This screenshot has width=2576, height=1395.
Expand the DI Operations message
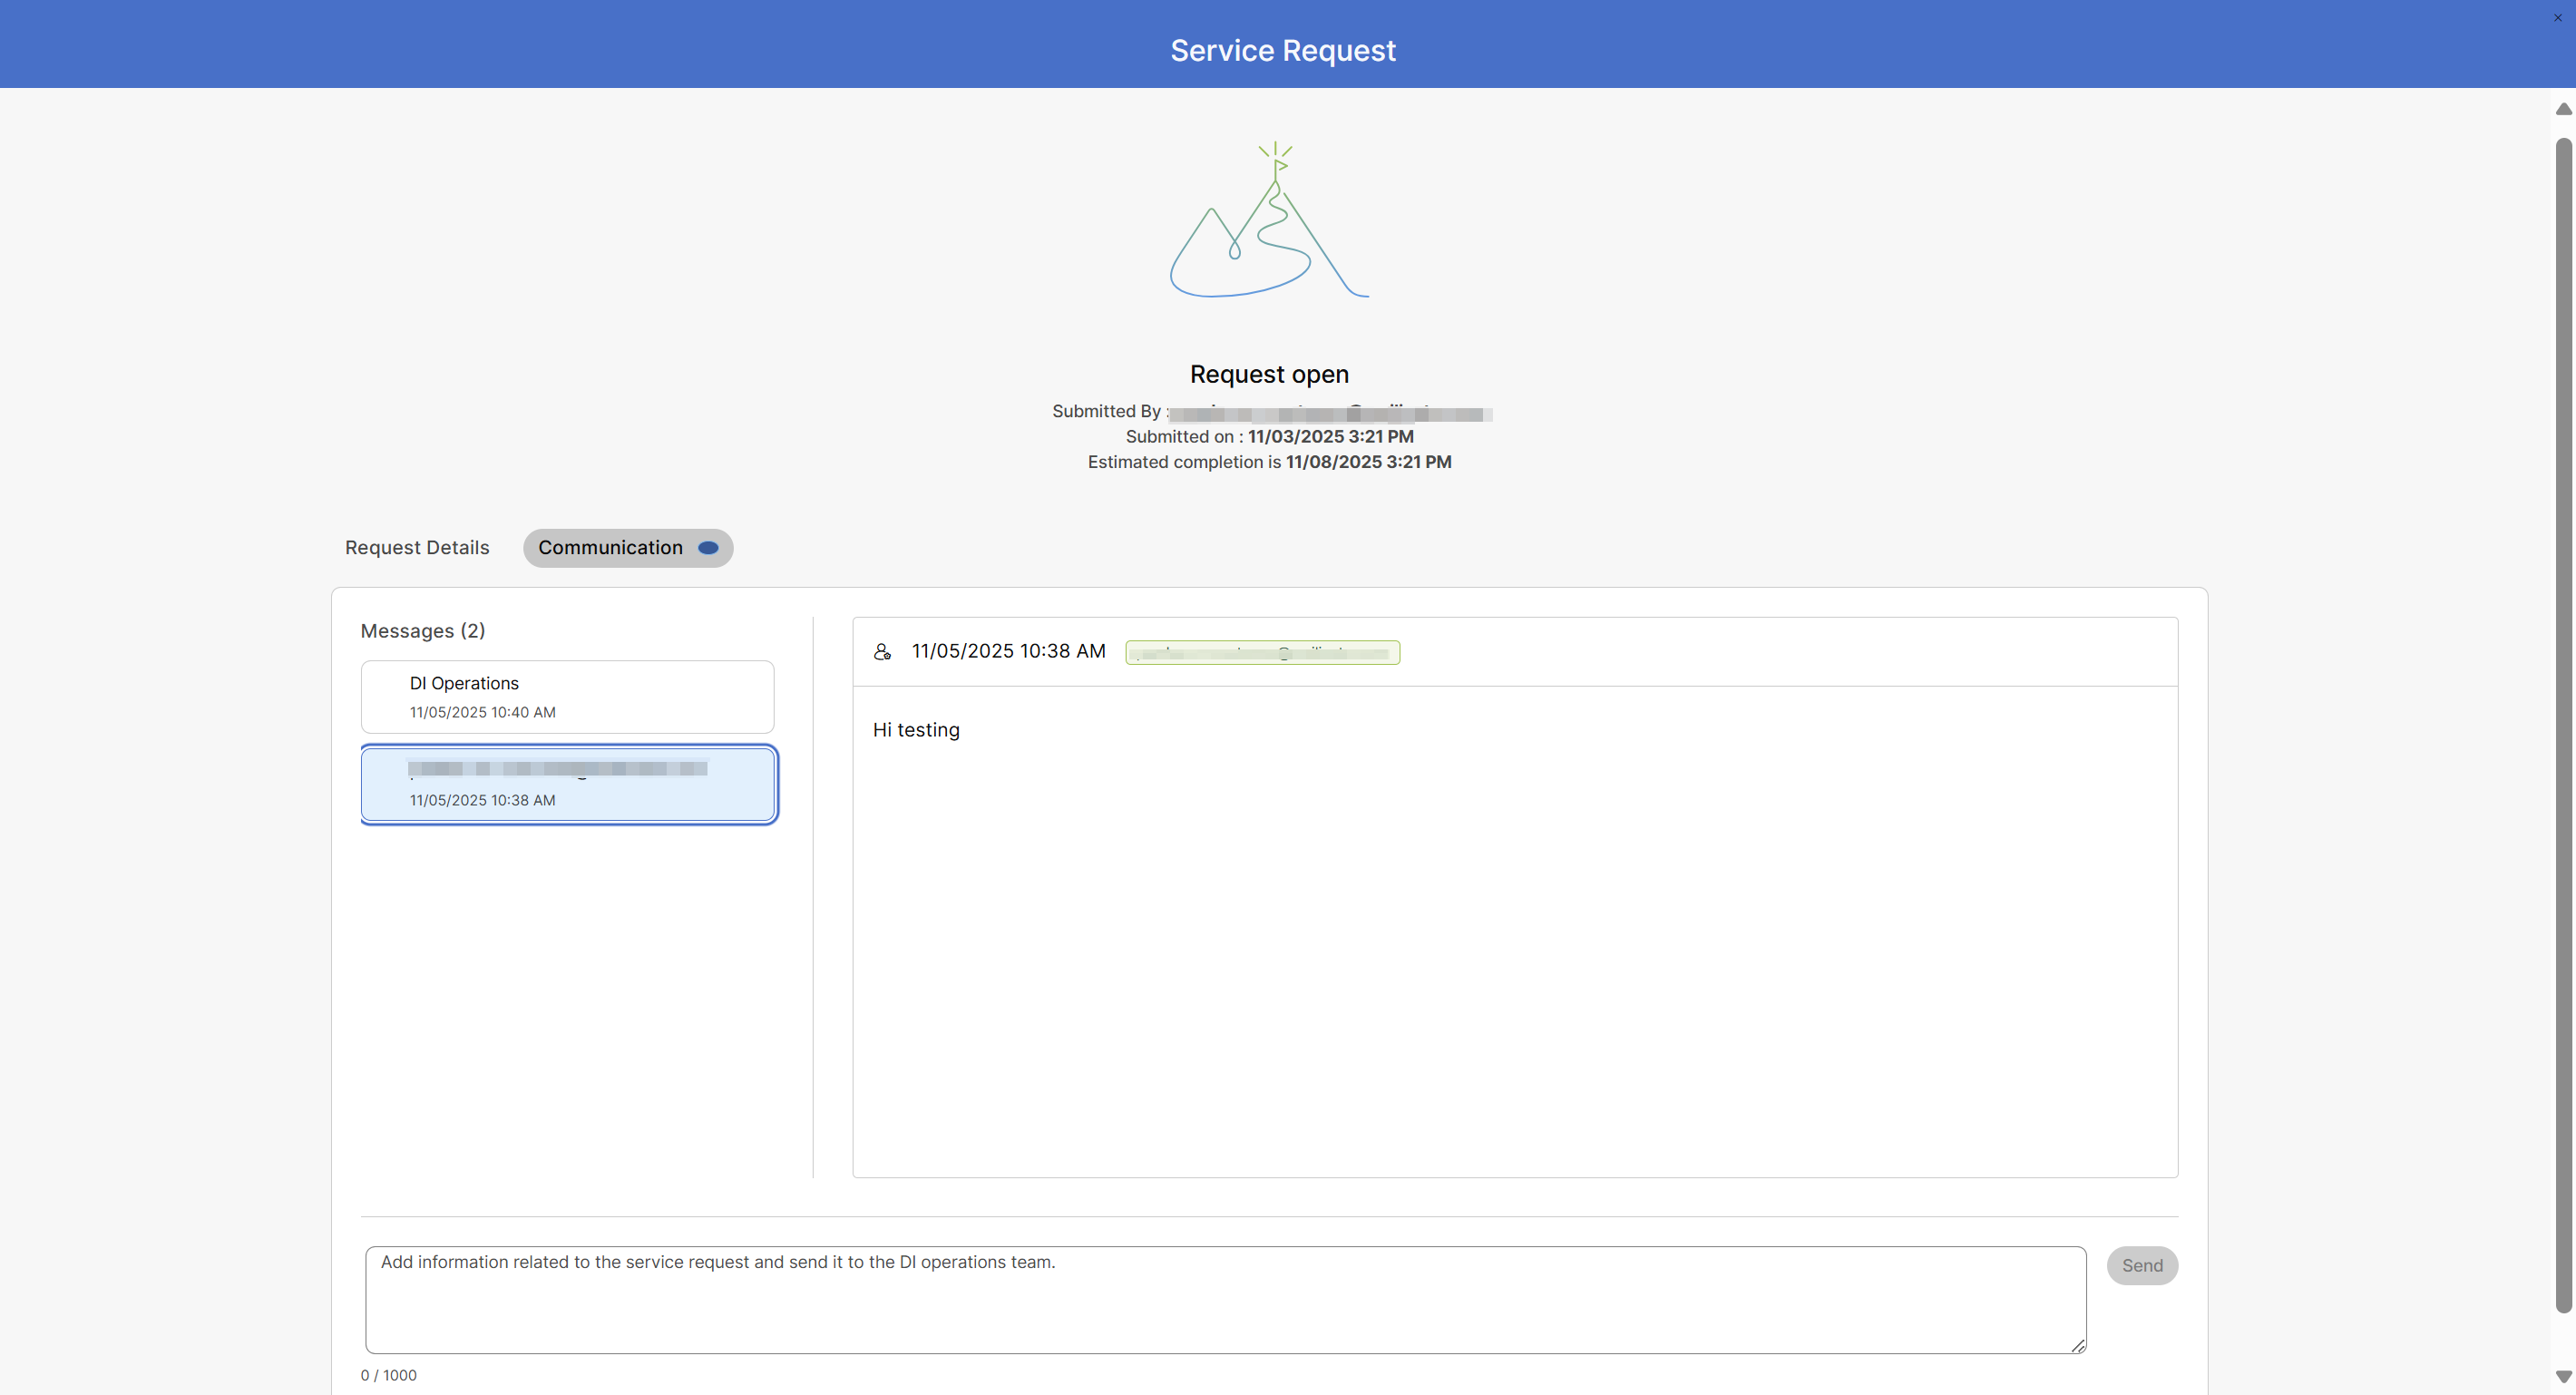[x=566, y=696]
